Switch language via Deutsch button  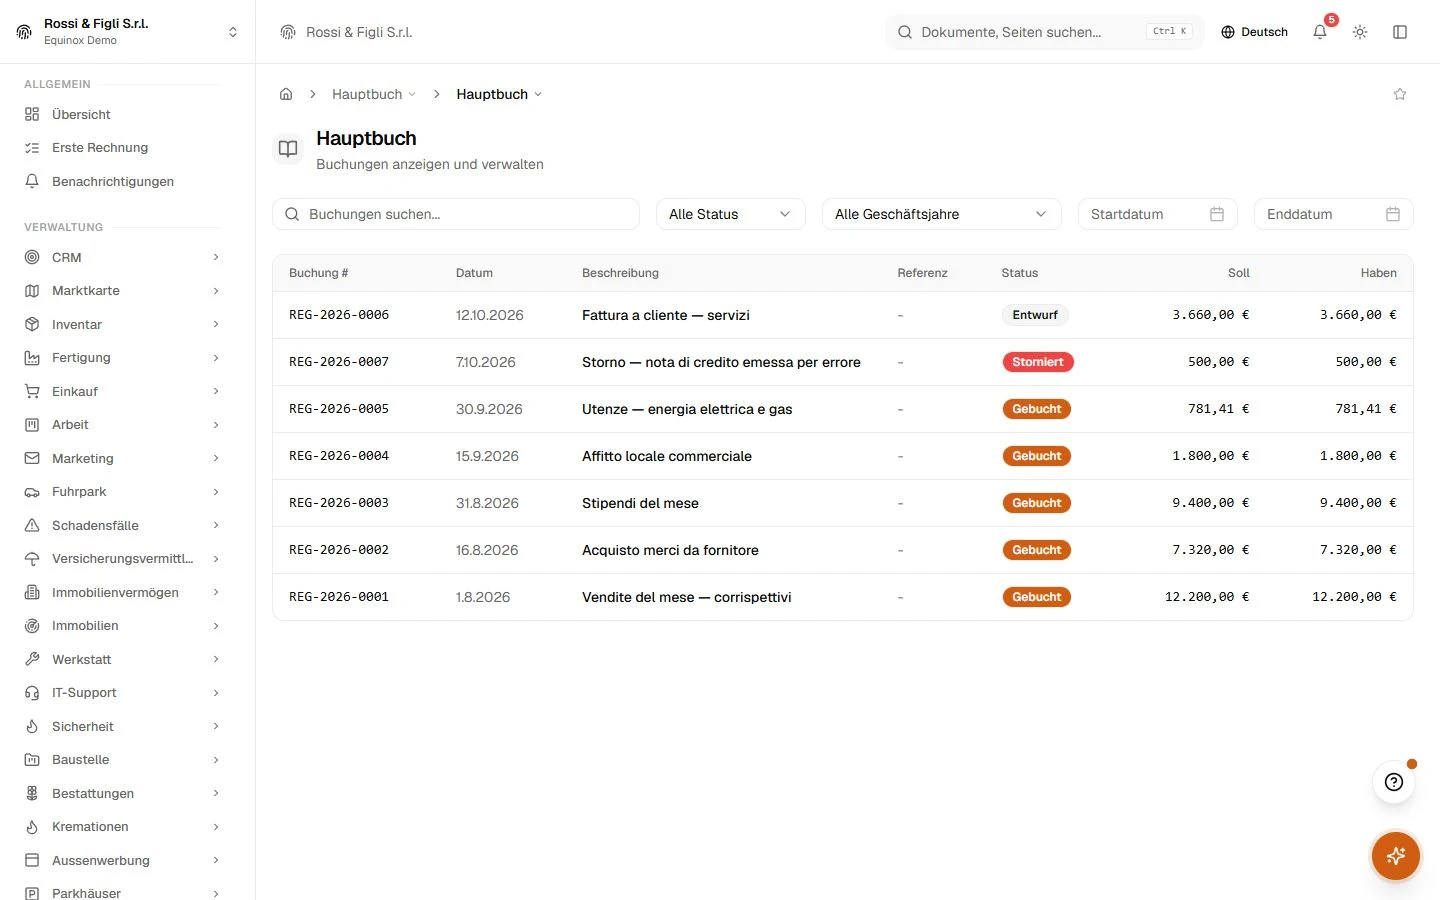click(x=1255, y=32)
